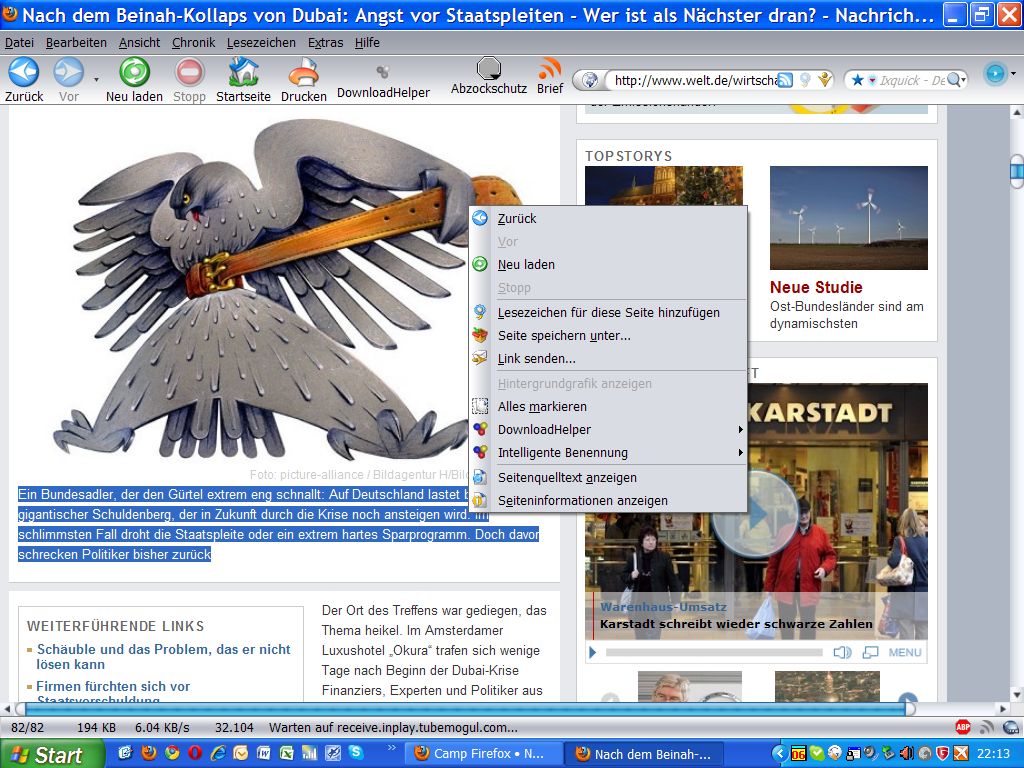Click the Neu laden reload toolbar icon

coord(134,73)
